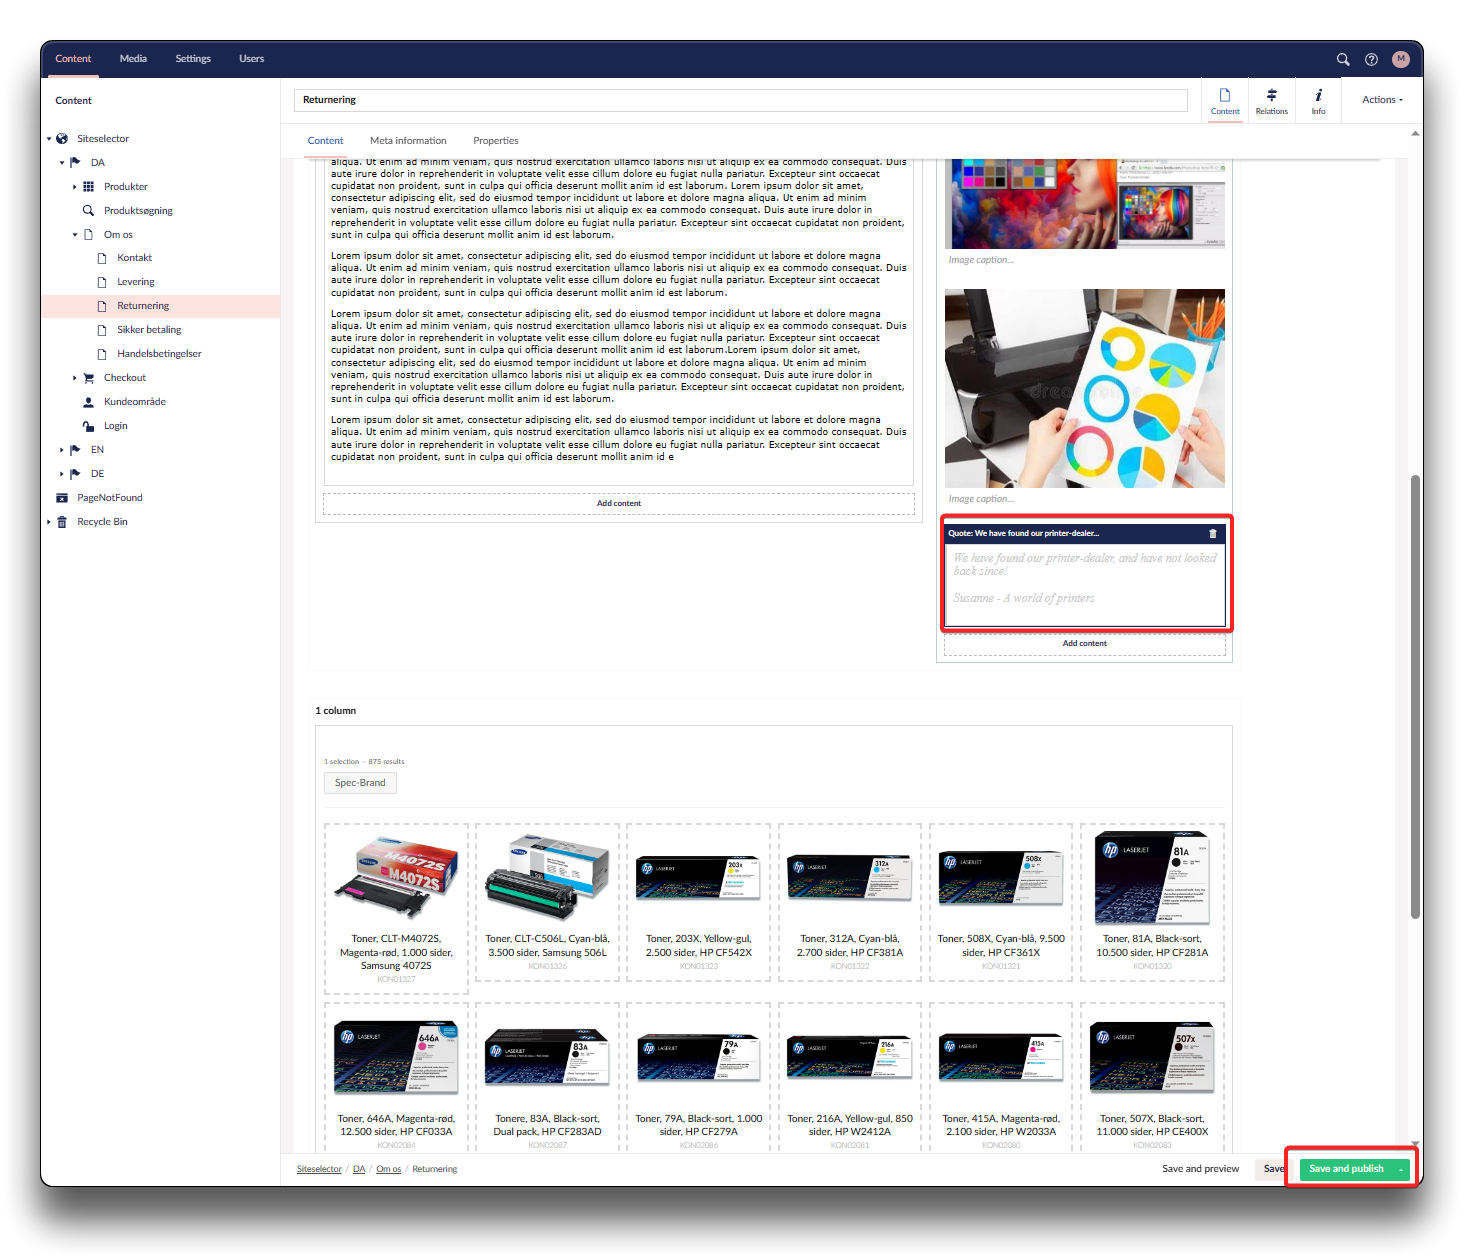This screenshot has width=1464, height=1259.
Task: Open the Relations app icon
Action: coord(1271,100)
